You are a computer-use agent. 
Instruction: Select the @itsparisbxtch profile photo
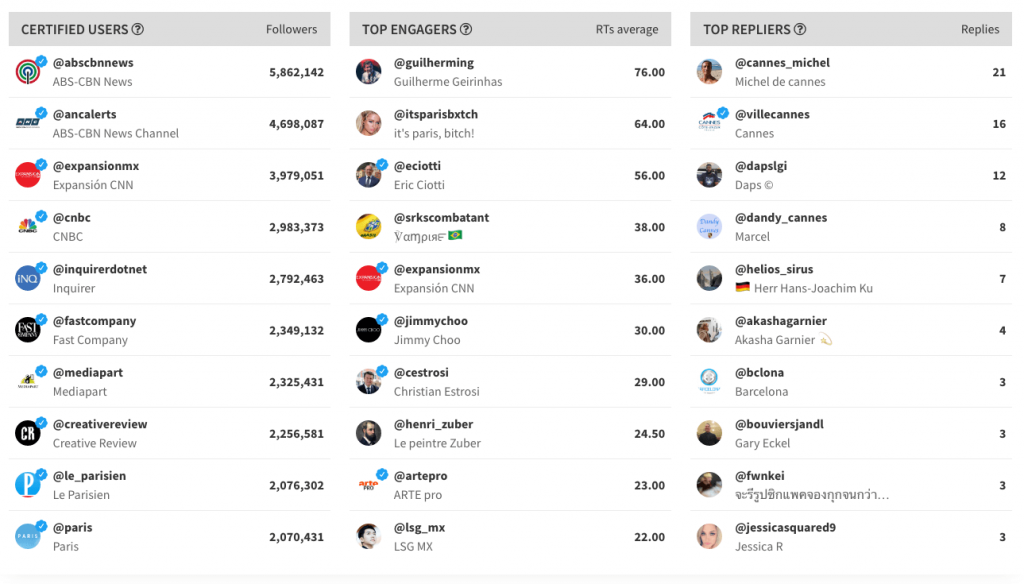[369, 123]
